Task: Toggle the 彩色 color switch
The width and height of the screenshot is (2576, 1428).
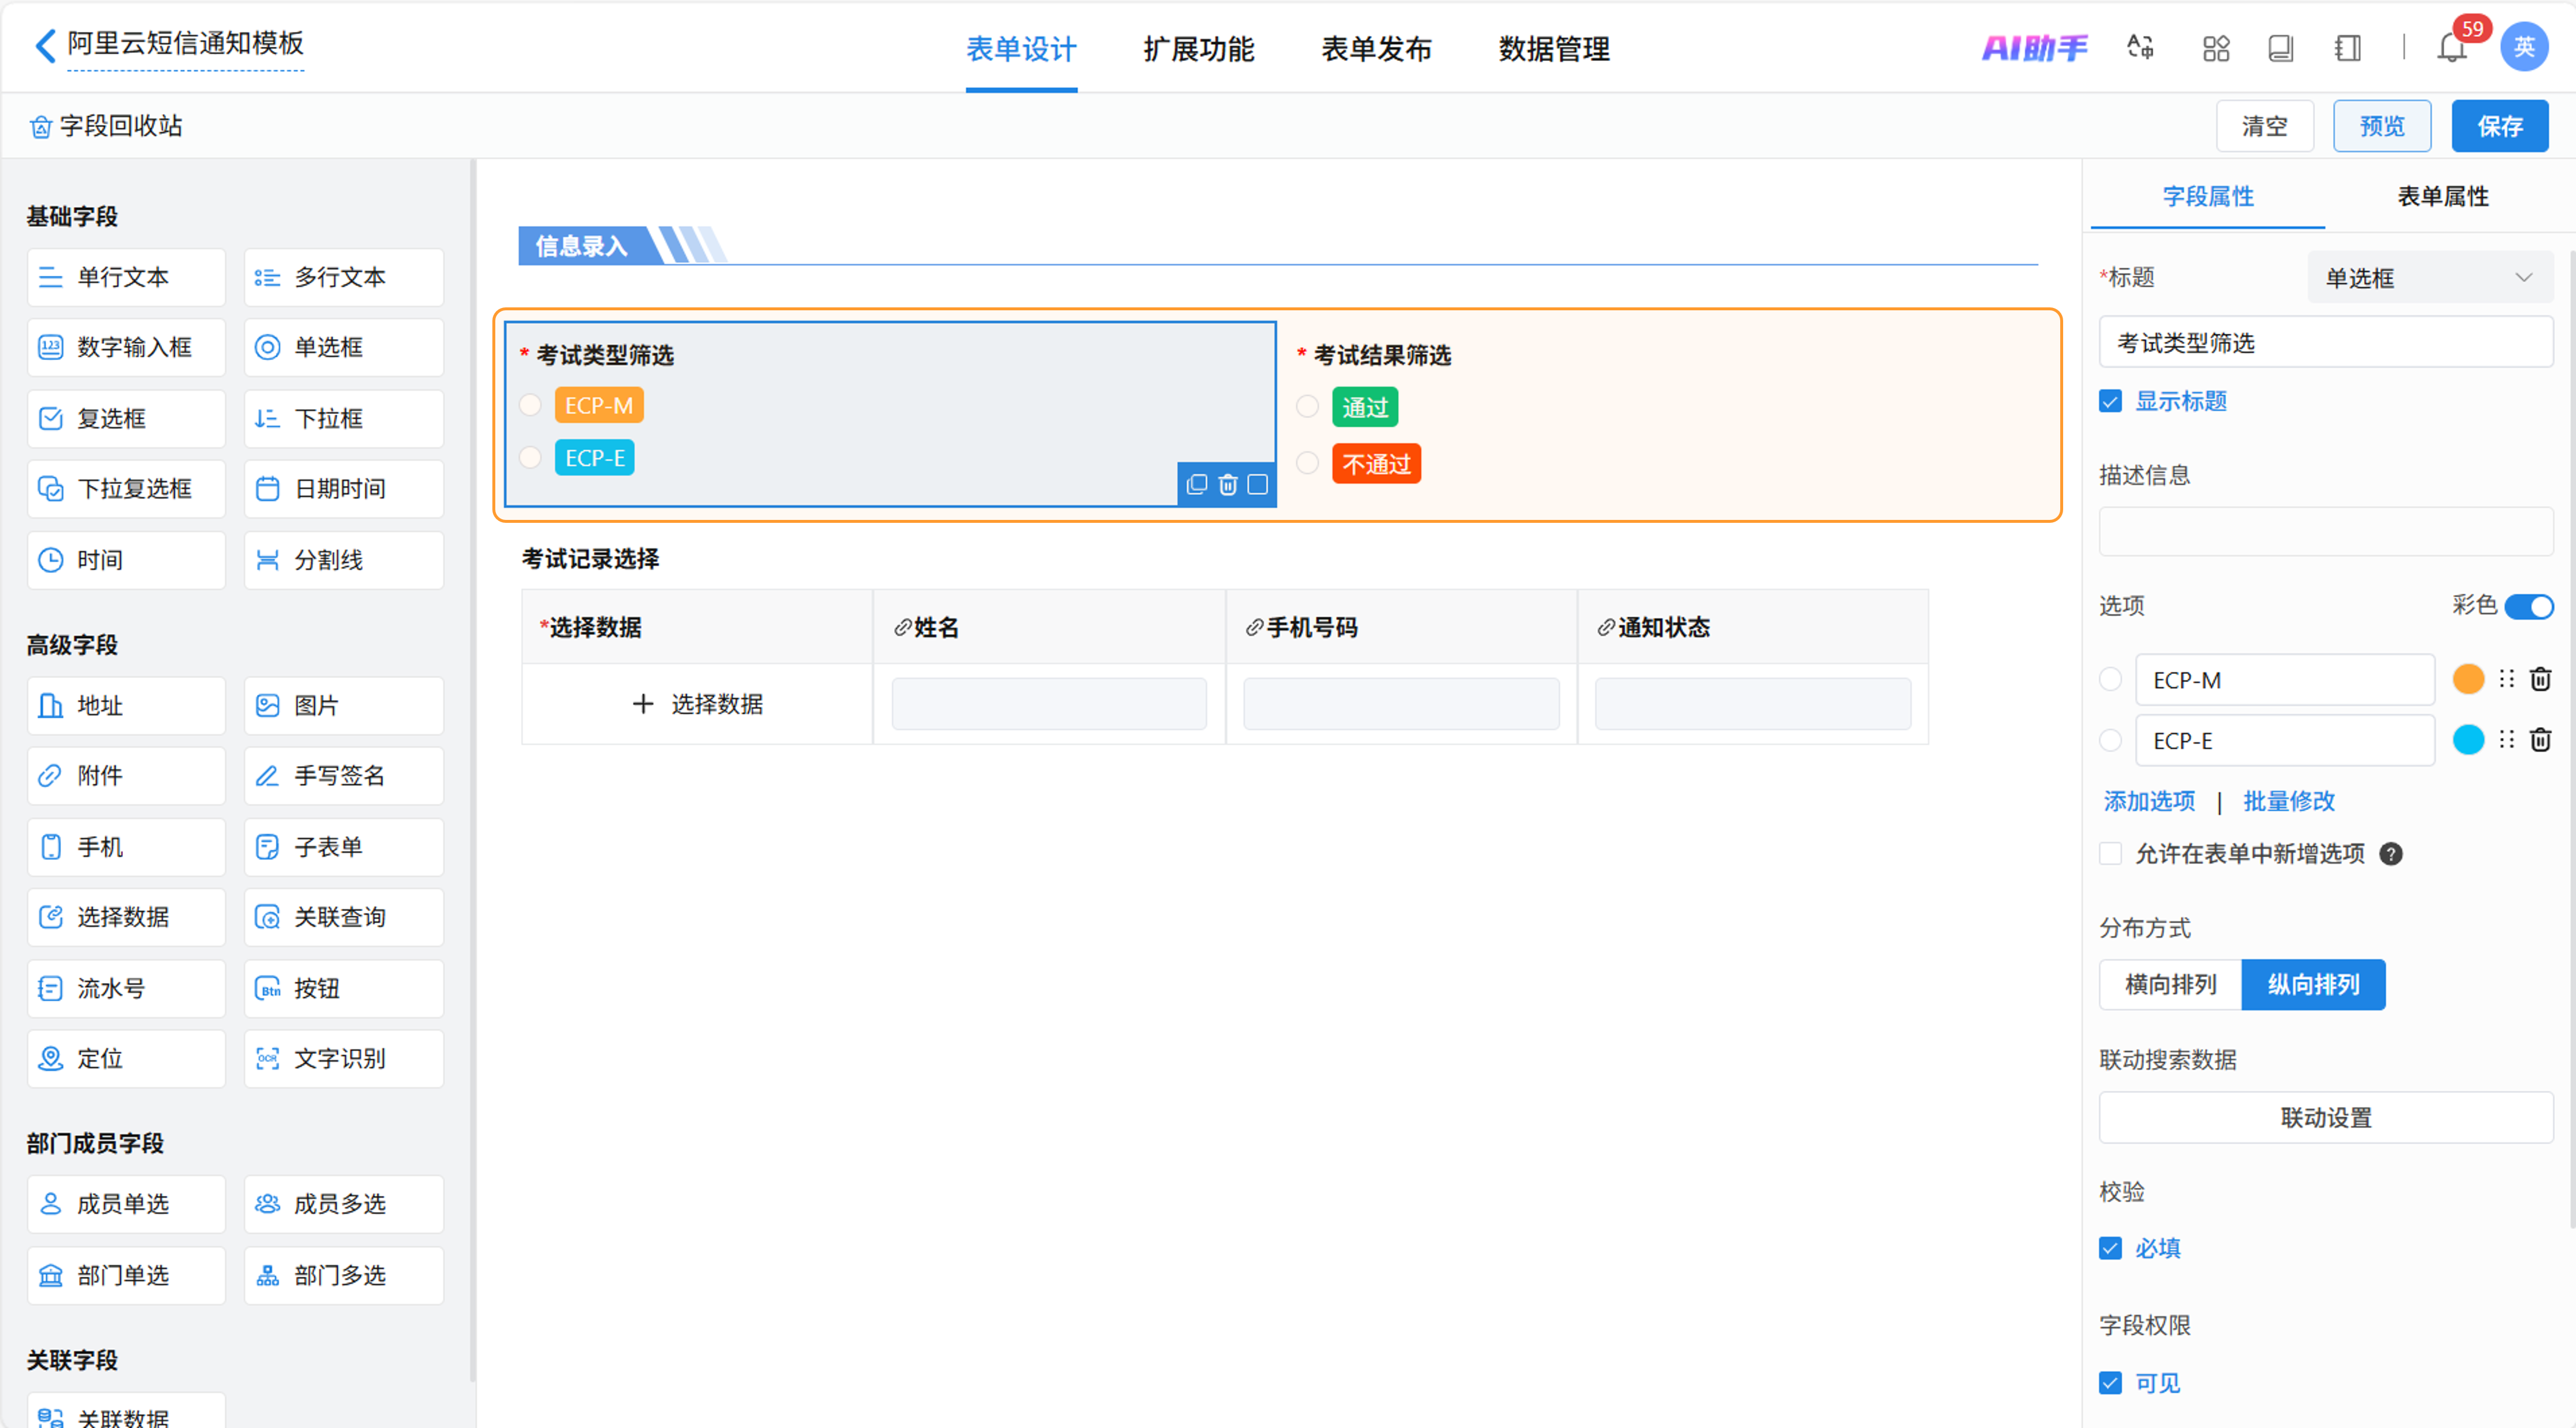Action: 2529,607
